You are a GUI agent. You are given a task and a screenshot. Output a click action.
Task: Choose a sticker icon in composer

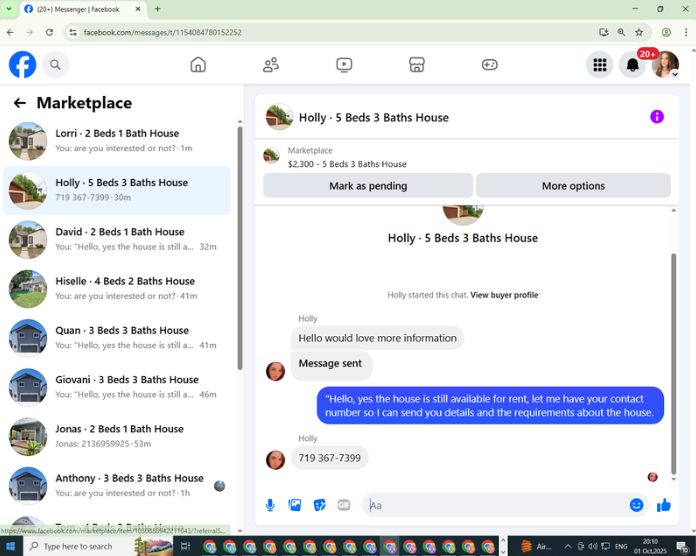(x=320, y=505)
